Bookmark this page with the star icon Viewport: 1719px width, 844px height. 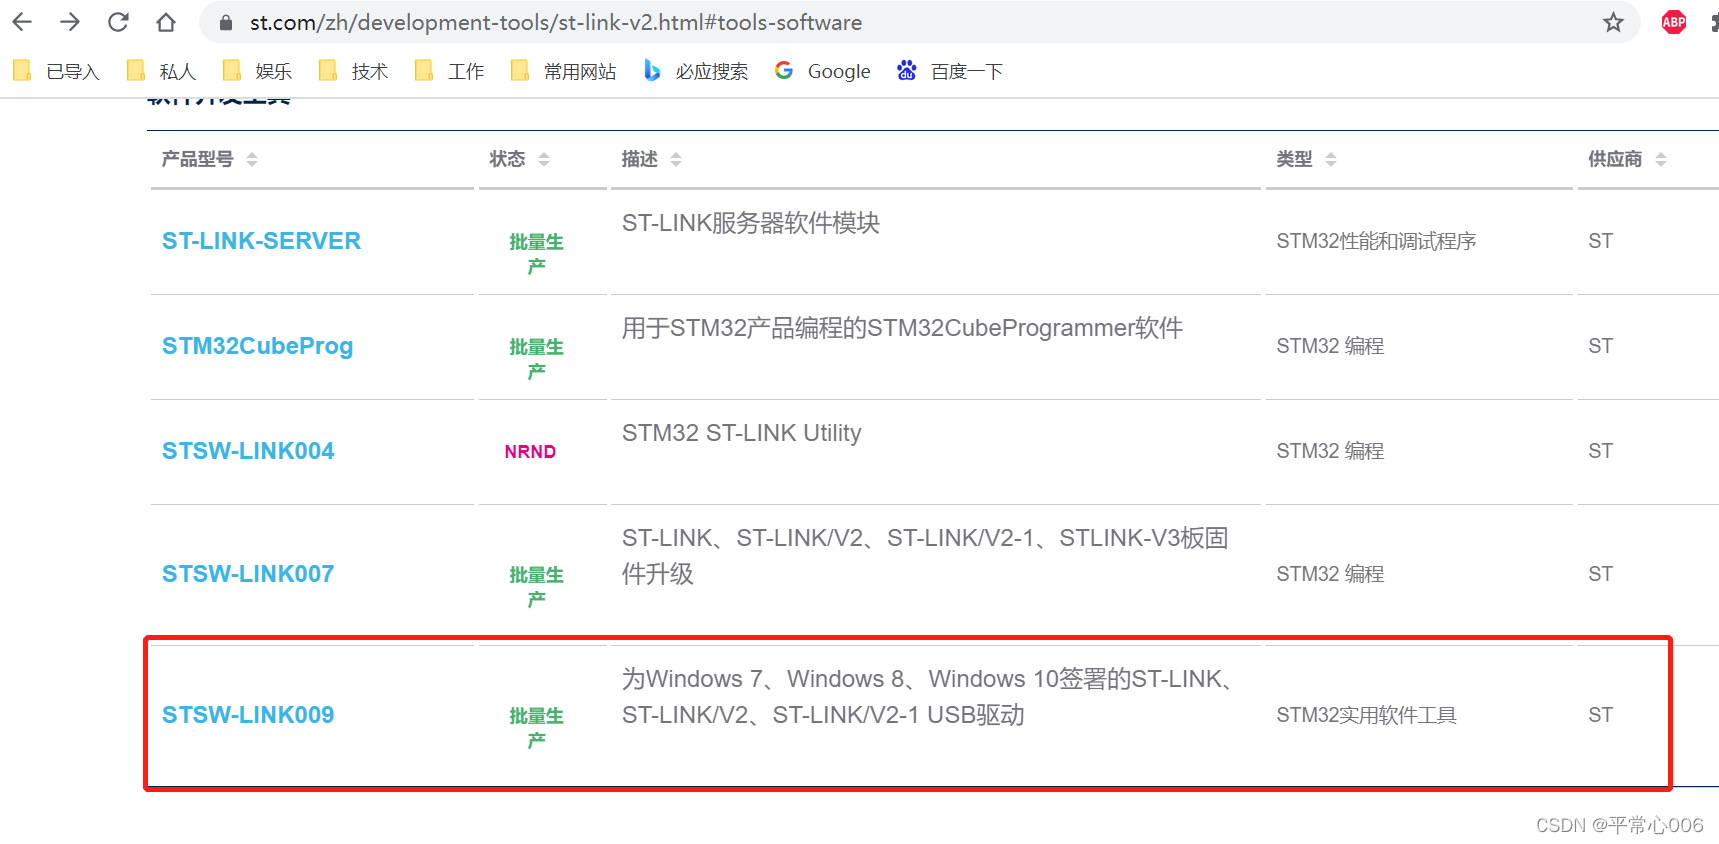click(x=1613, y=22)
